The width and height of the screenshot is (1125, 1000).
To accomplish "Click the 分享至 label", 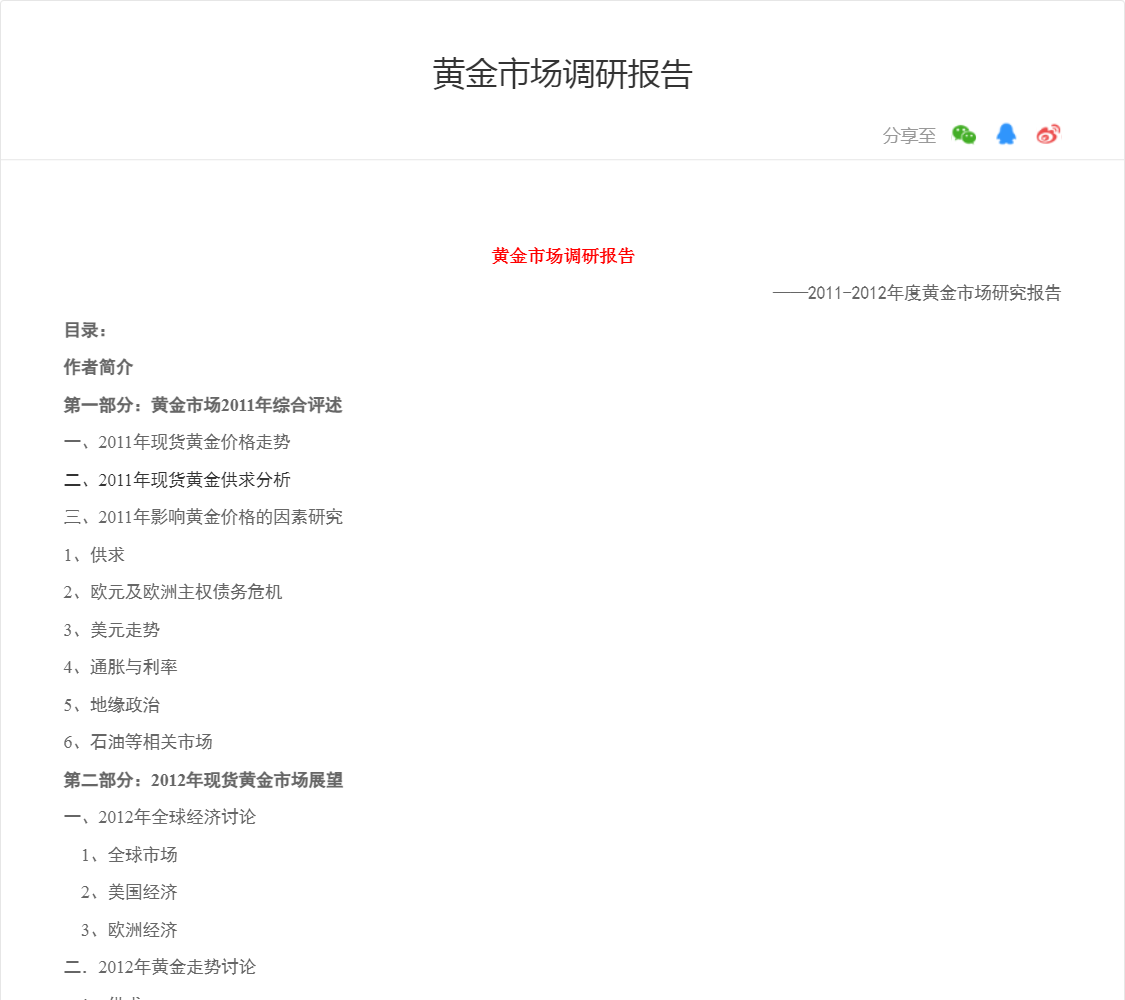I will tap(909, 136).
